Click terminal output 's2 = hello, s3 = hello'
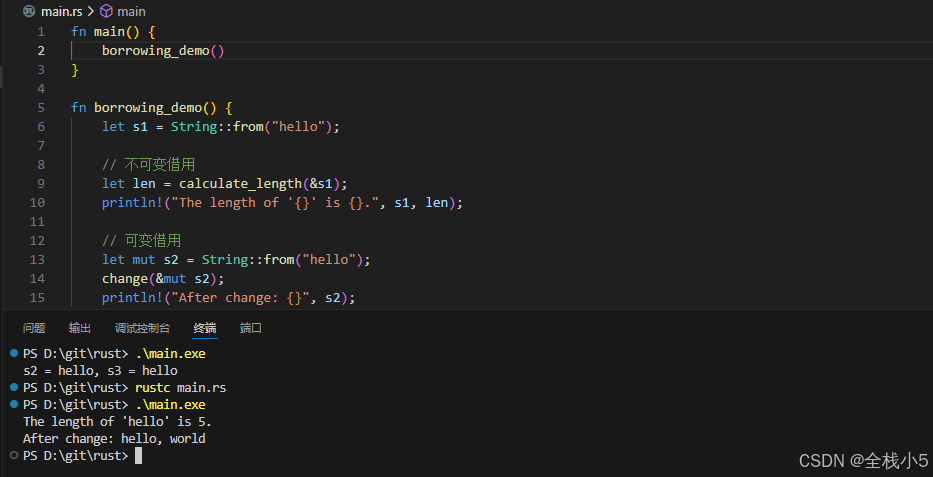 click(x=100, y=371)
